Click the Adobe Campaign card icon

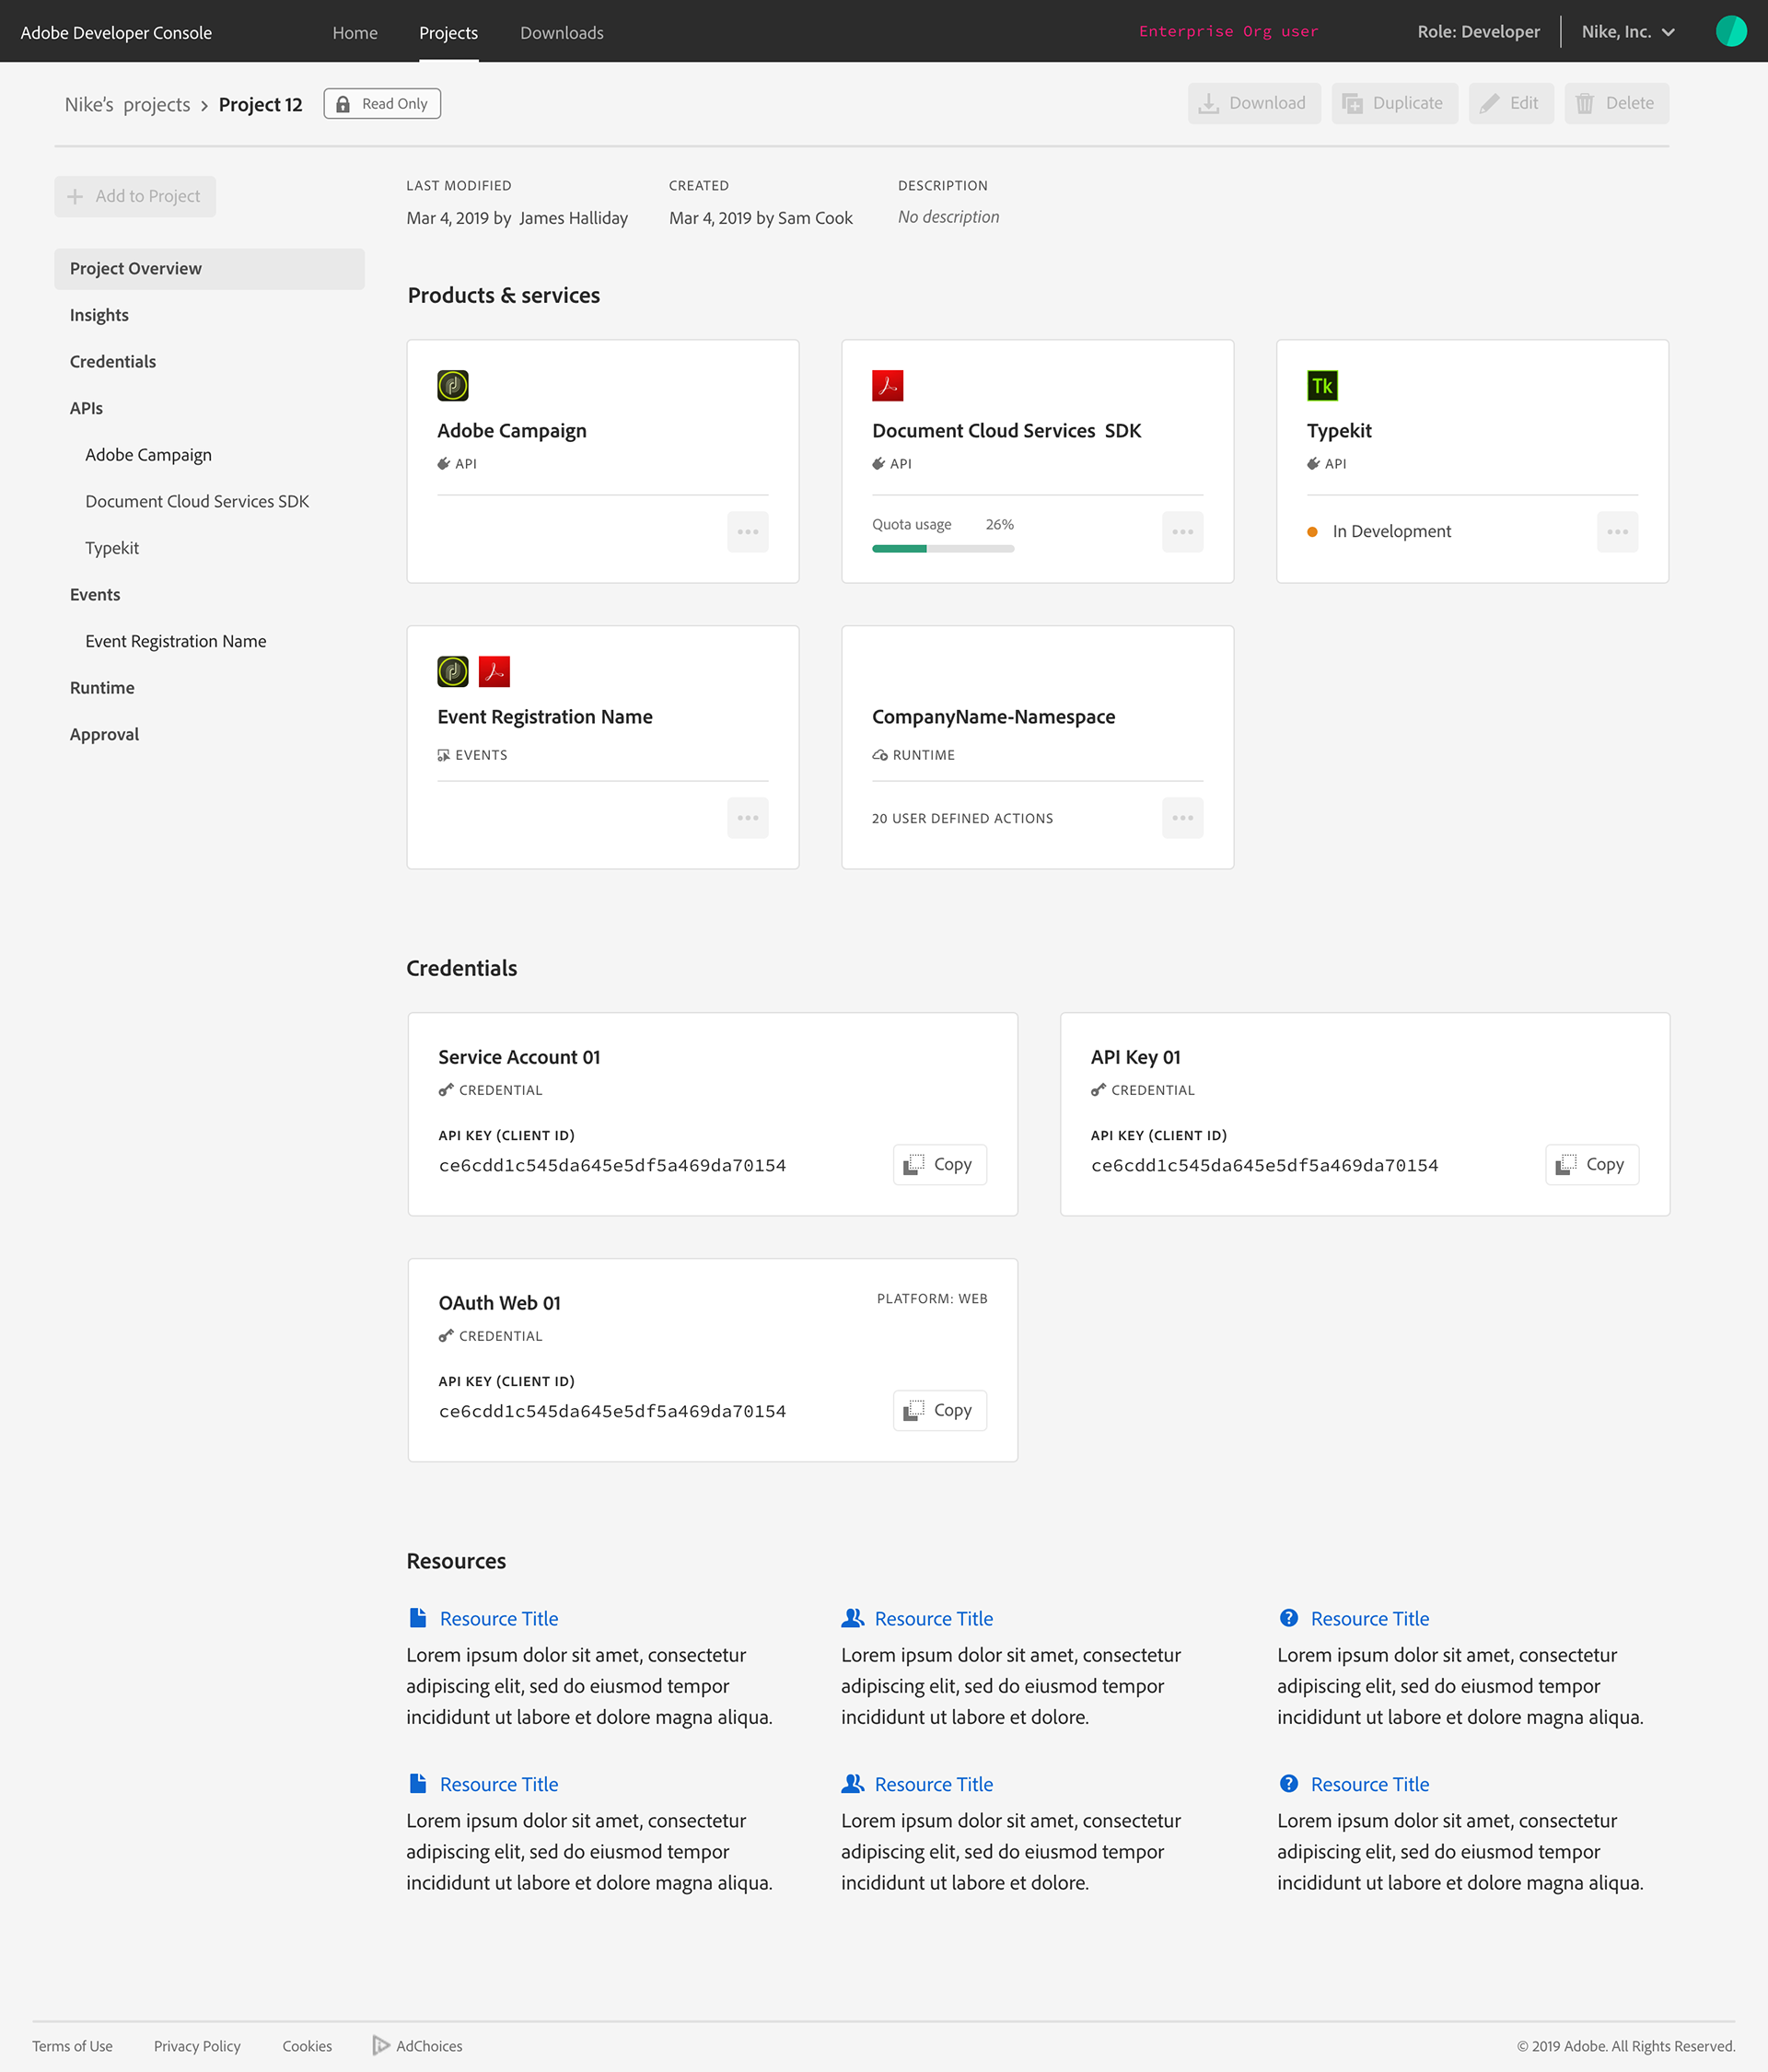(x=452, y=385)
